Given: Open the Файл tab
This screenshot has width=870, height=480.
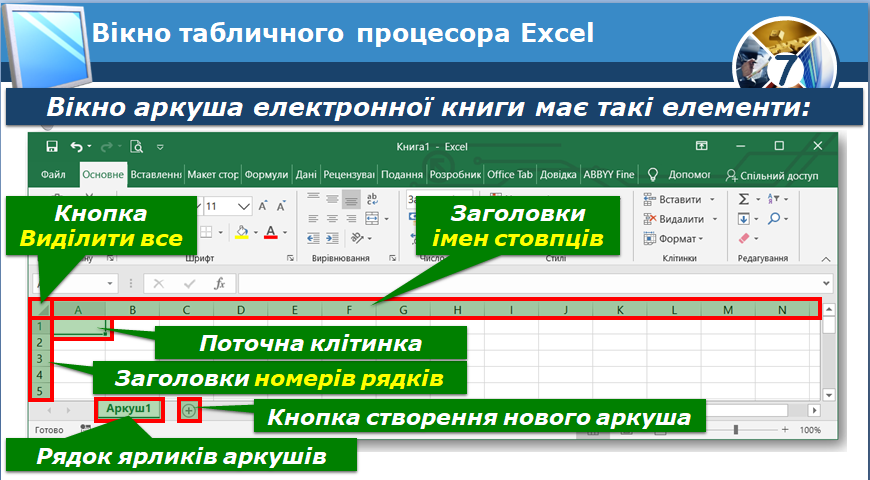Looking at the screenshot, I should click(53, 175).
